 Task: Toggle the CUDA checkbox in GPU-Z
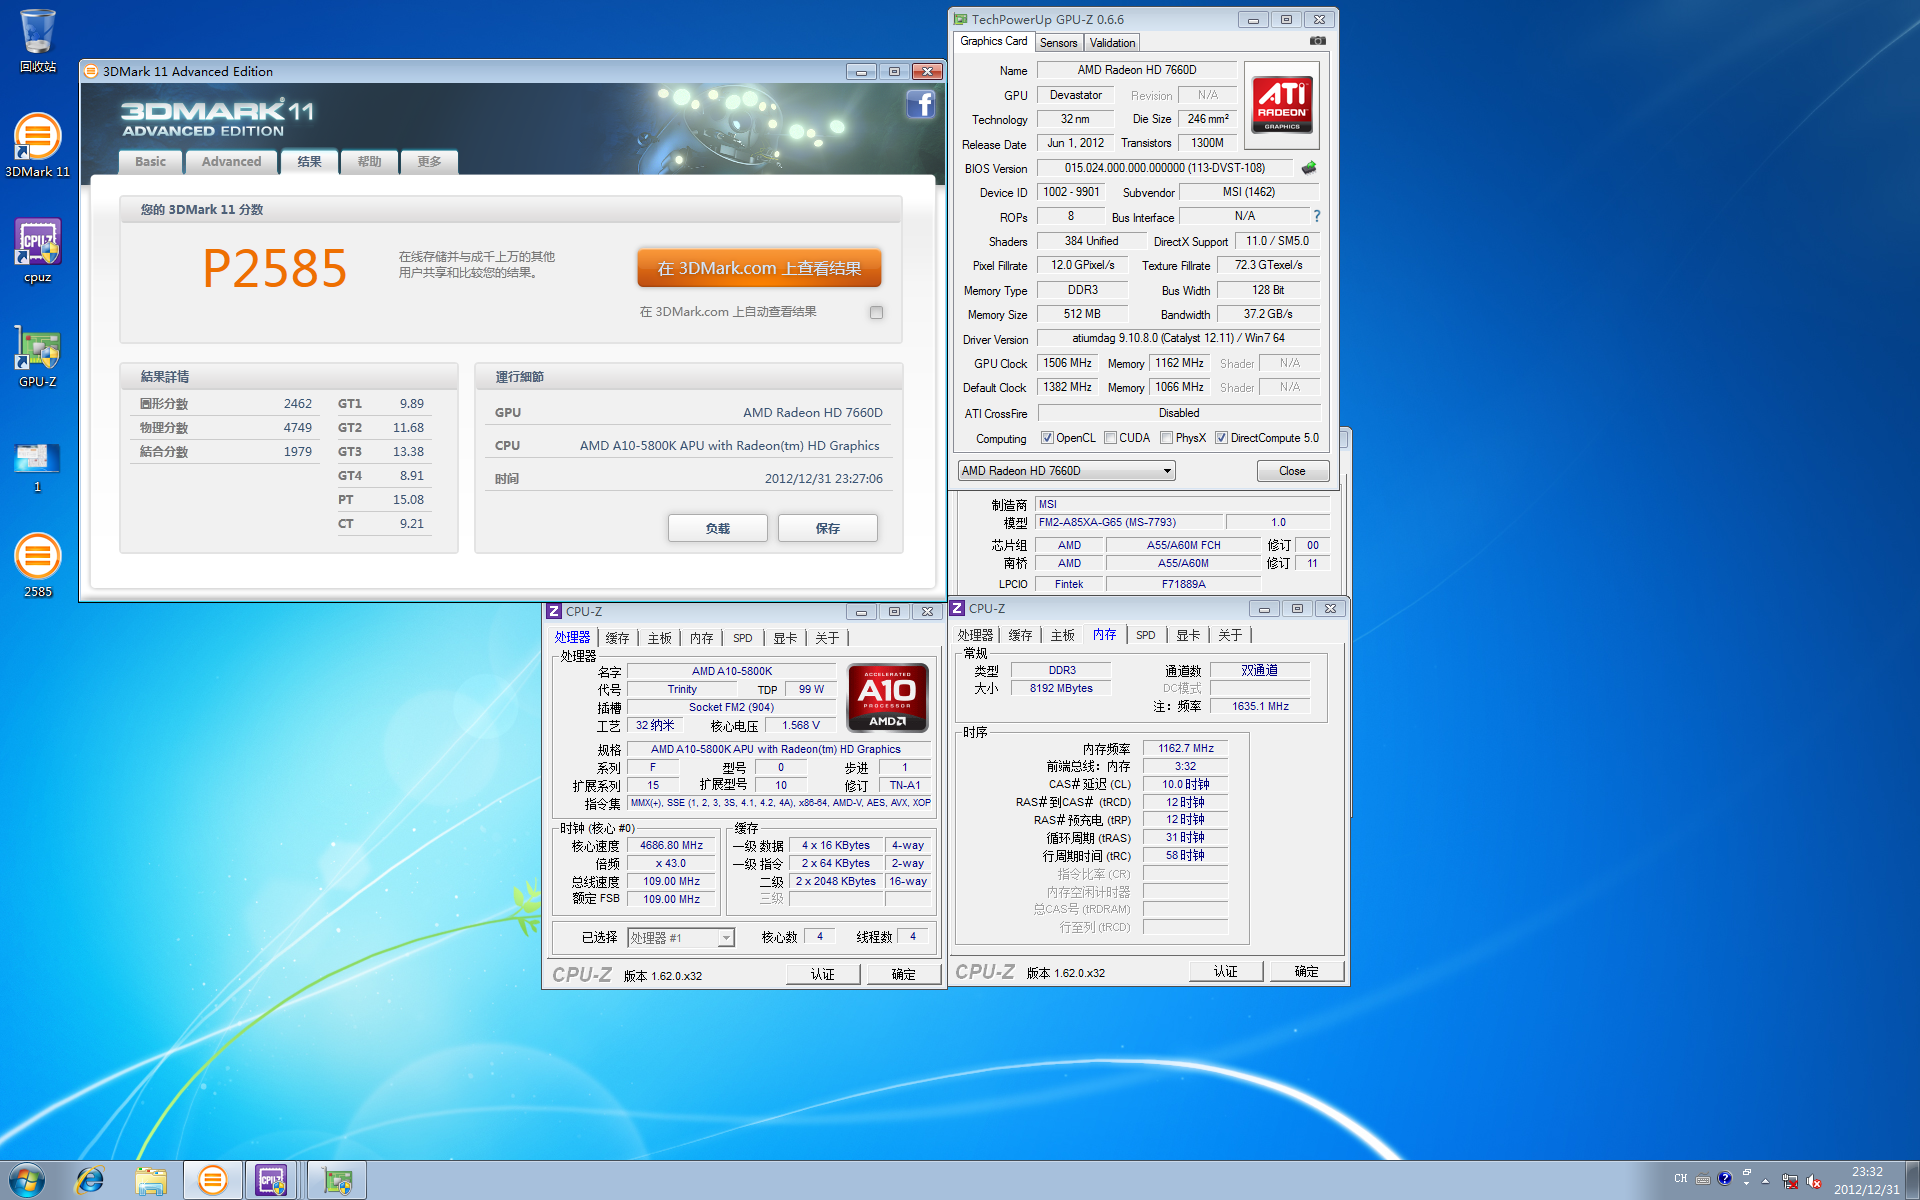tap(1110, 438)
